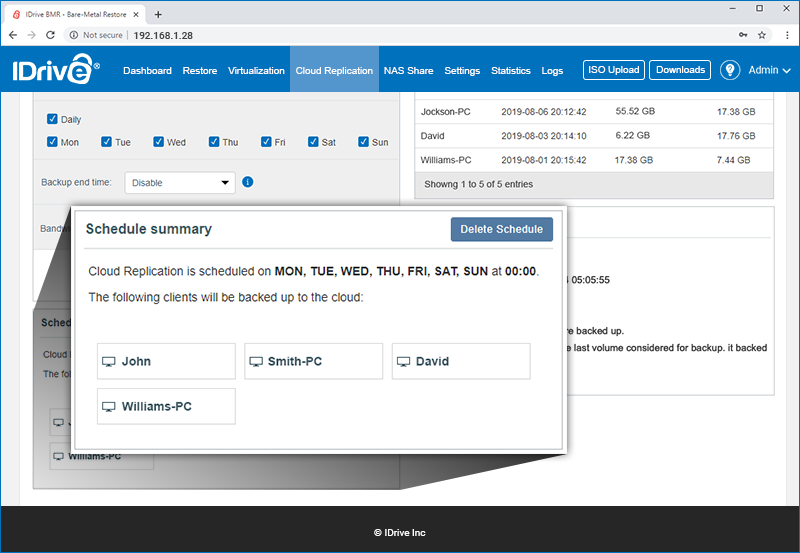Click the 2019-08-06 20:12:42 timestamp
The width and height of the screenshot is (800, 553).
(x=543, y=111)
